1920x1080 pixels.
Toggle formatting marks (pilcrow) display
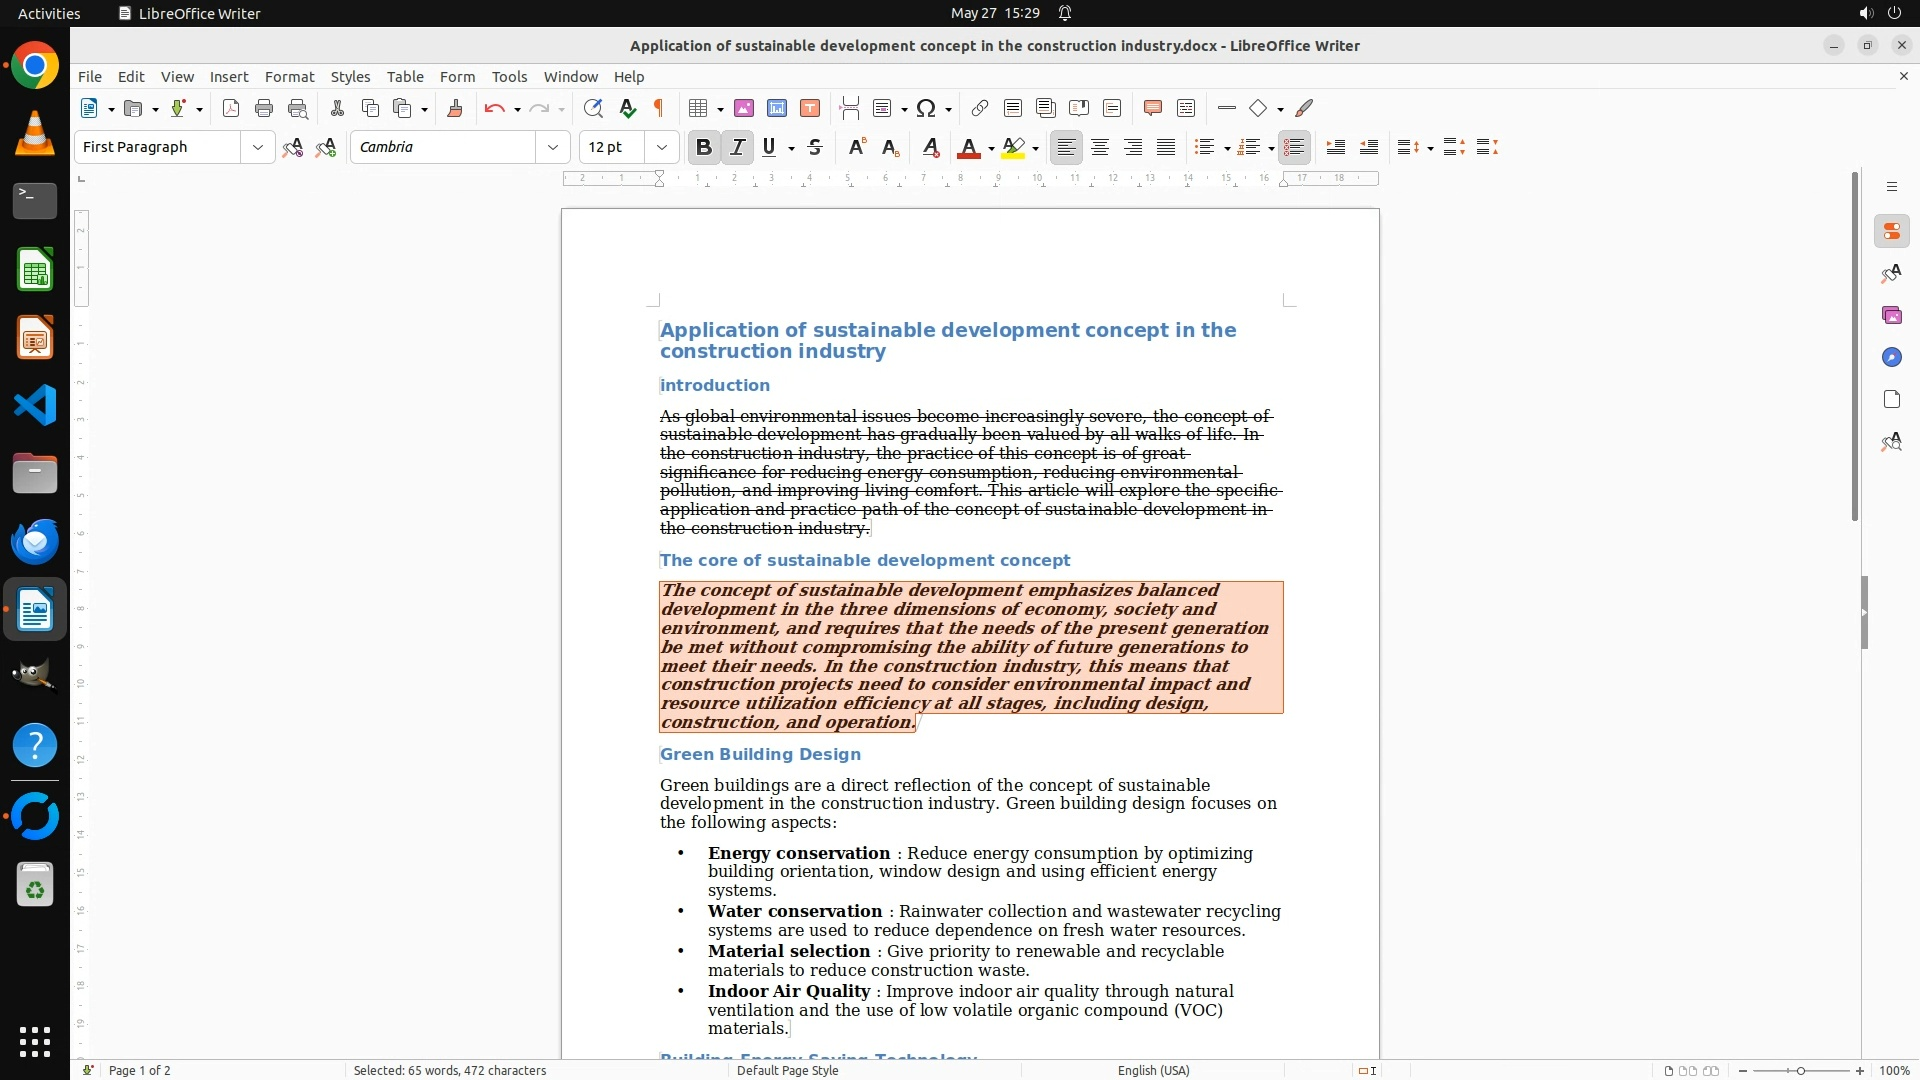[659, 109]
